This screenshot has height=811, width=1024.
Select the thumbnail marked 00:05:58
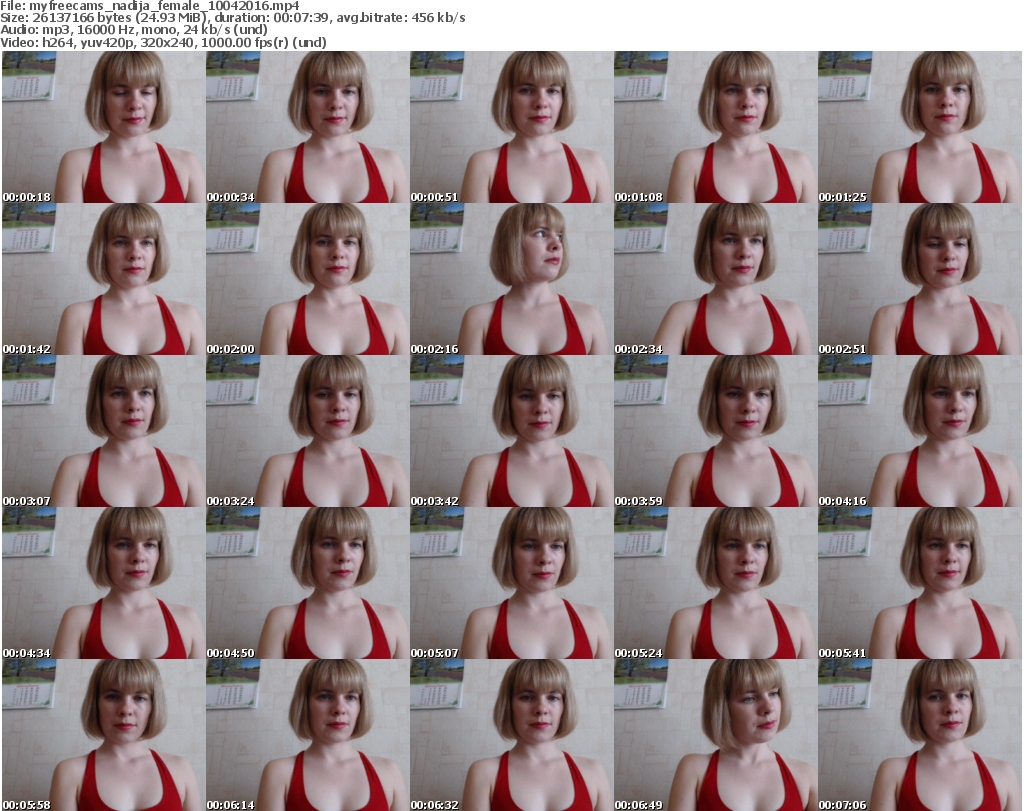[x=103, y=734]
